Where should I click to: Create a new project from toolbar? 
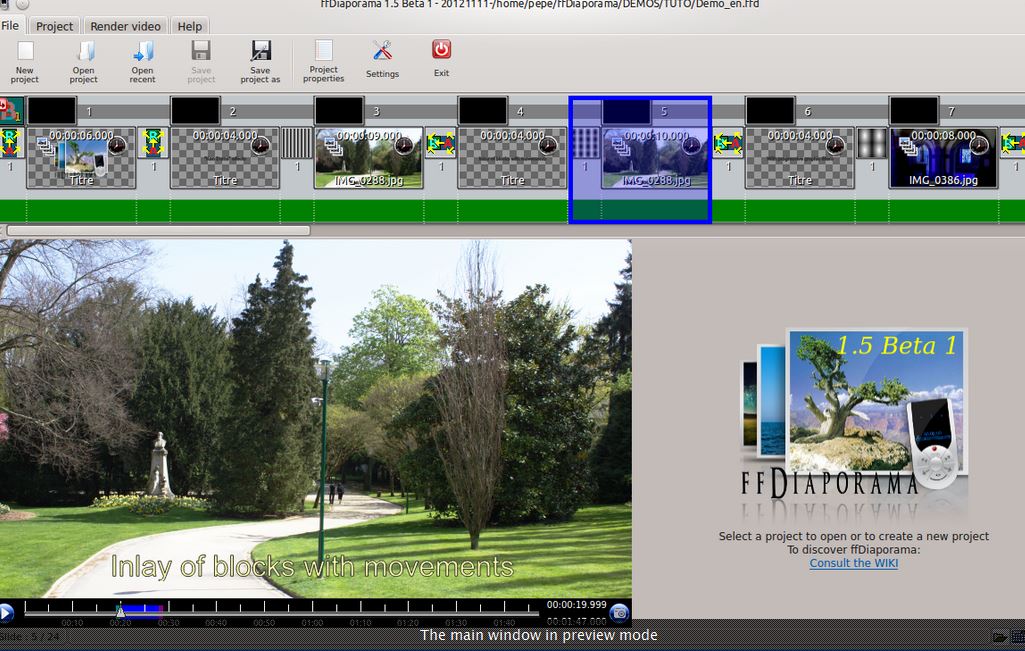tap(25, 62)
